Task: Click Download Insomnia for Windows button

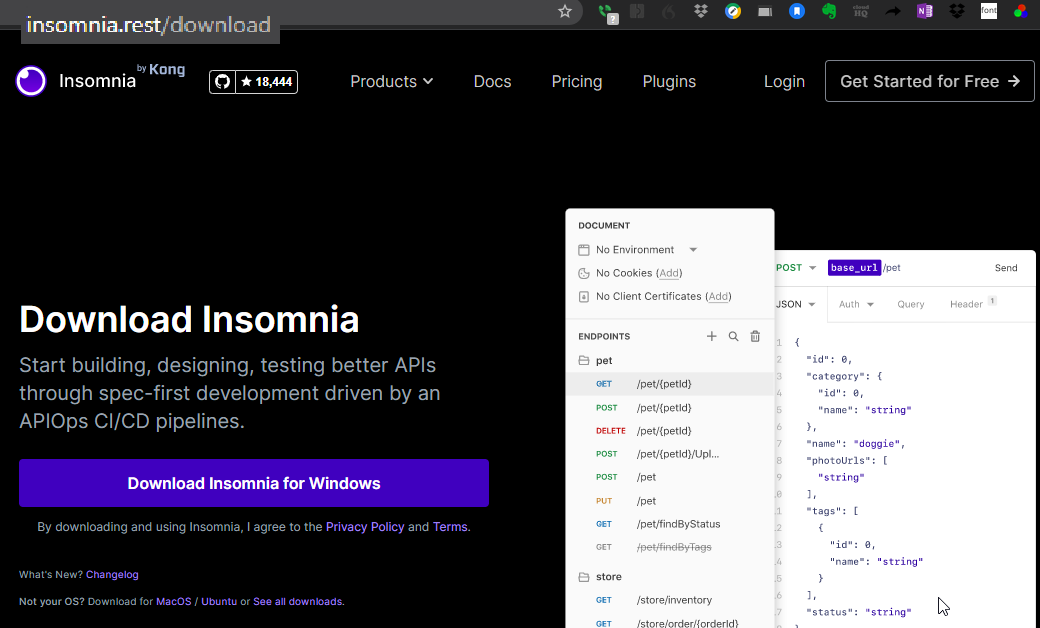Action: coord(254,483)
